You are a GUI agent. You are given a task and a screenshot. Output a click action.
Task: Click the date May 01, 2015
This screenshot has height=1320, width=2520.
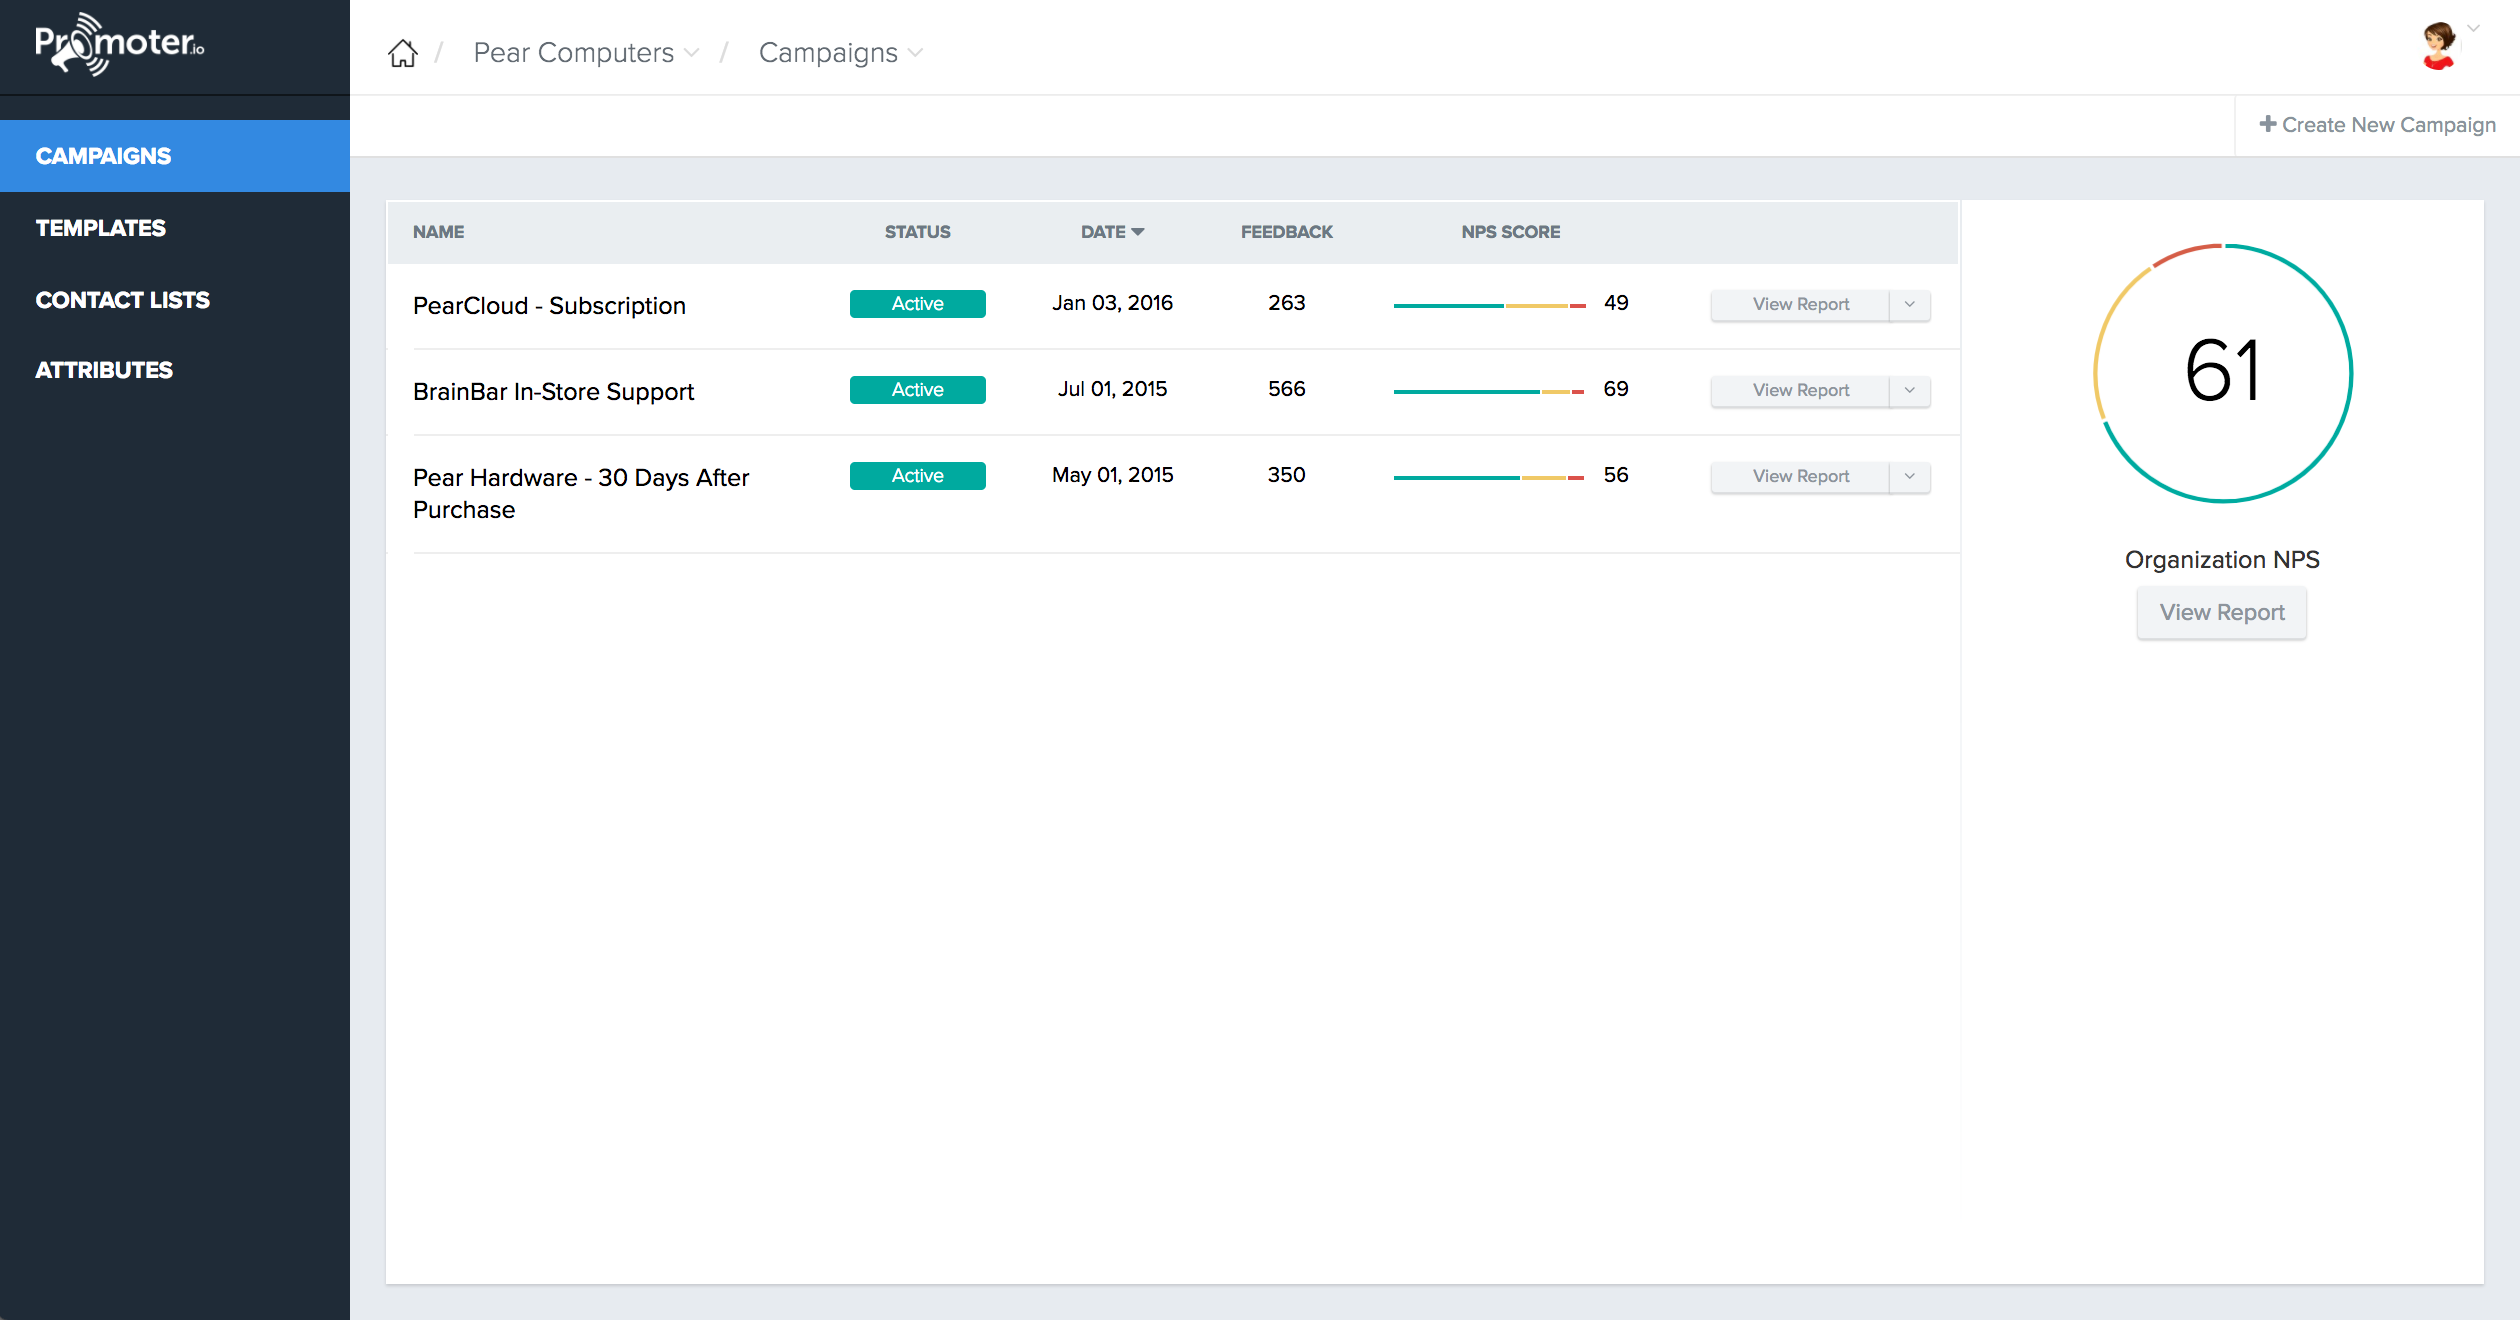pos(1112,475)
